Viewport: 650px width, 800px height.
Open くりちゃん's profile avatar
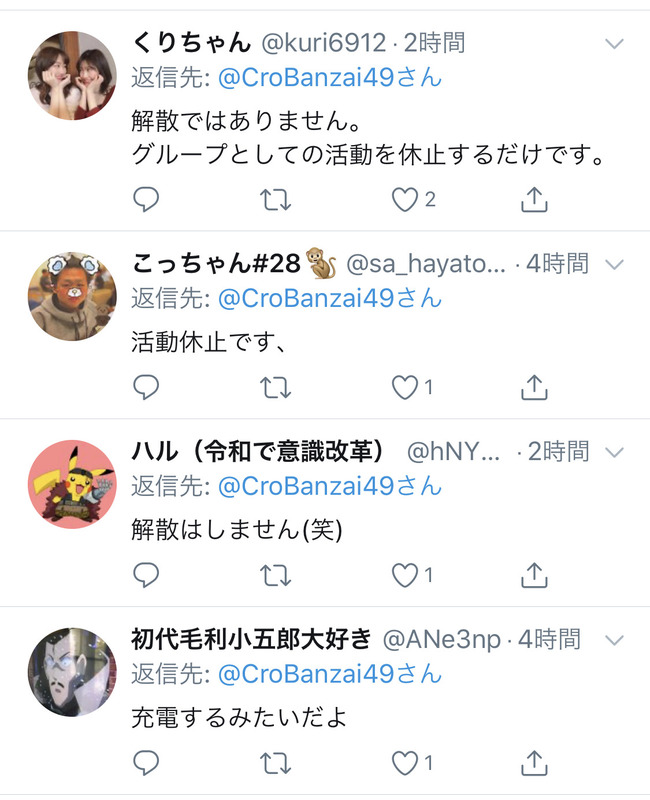tap(72, 76)
